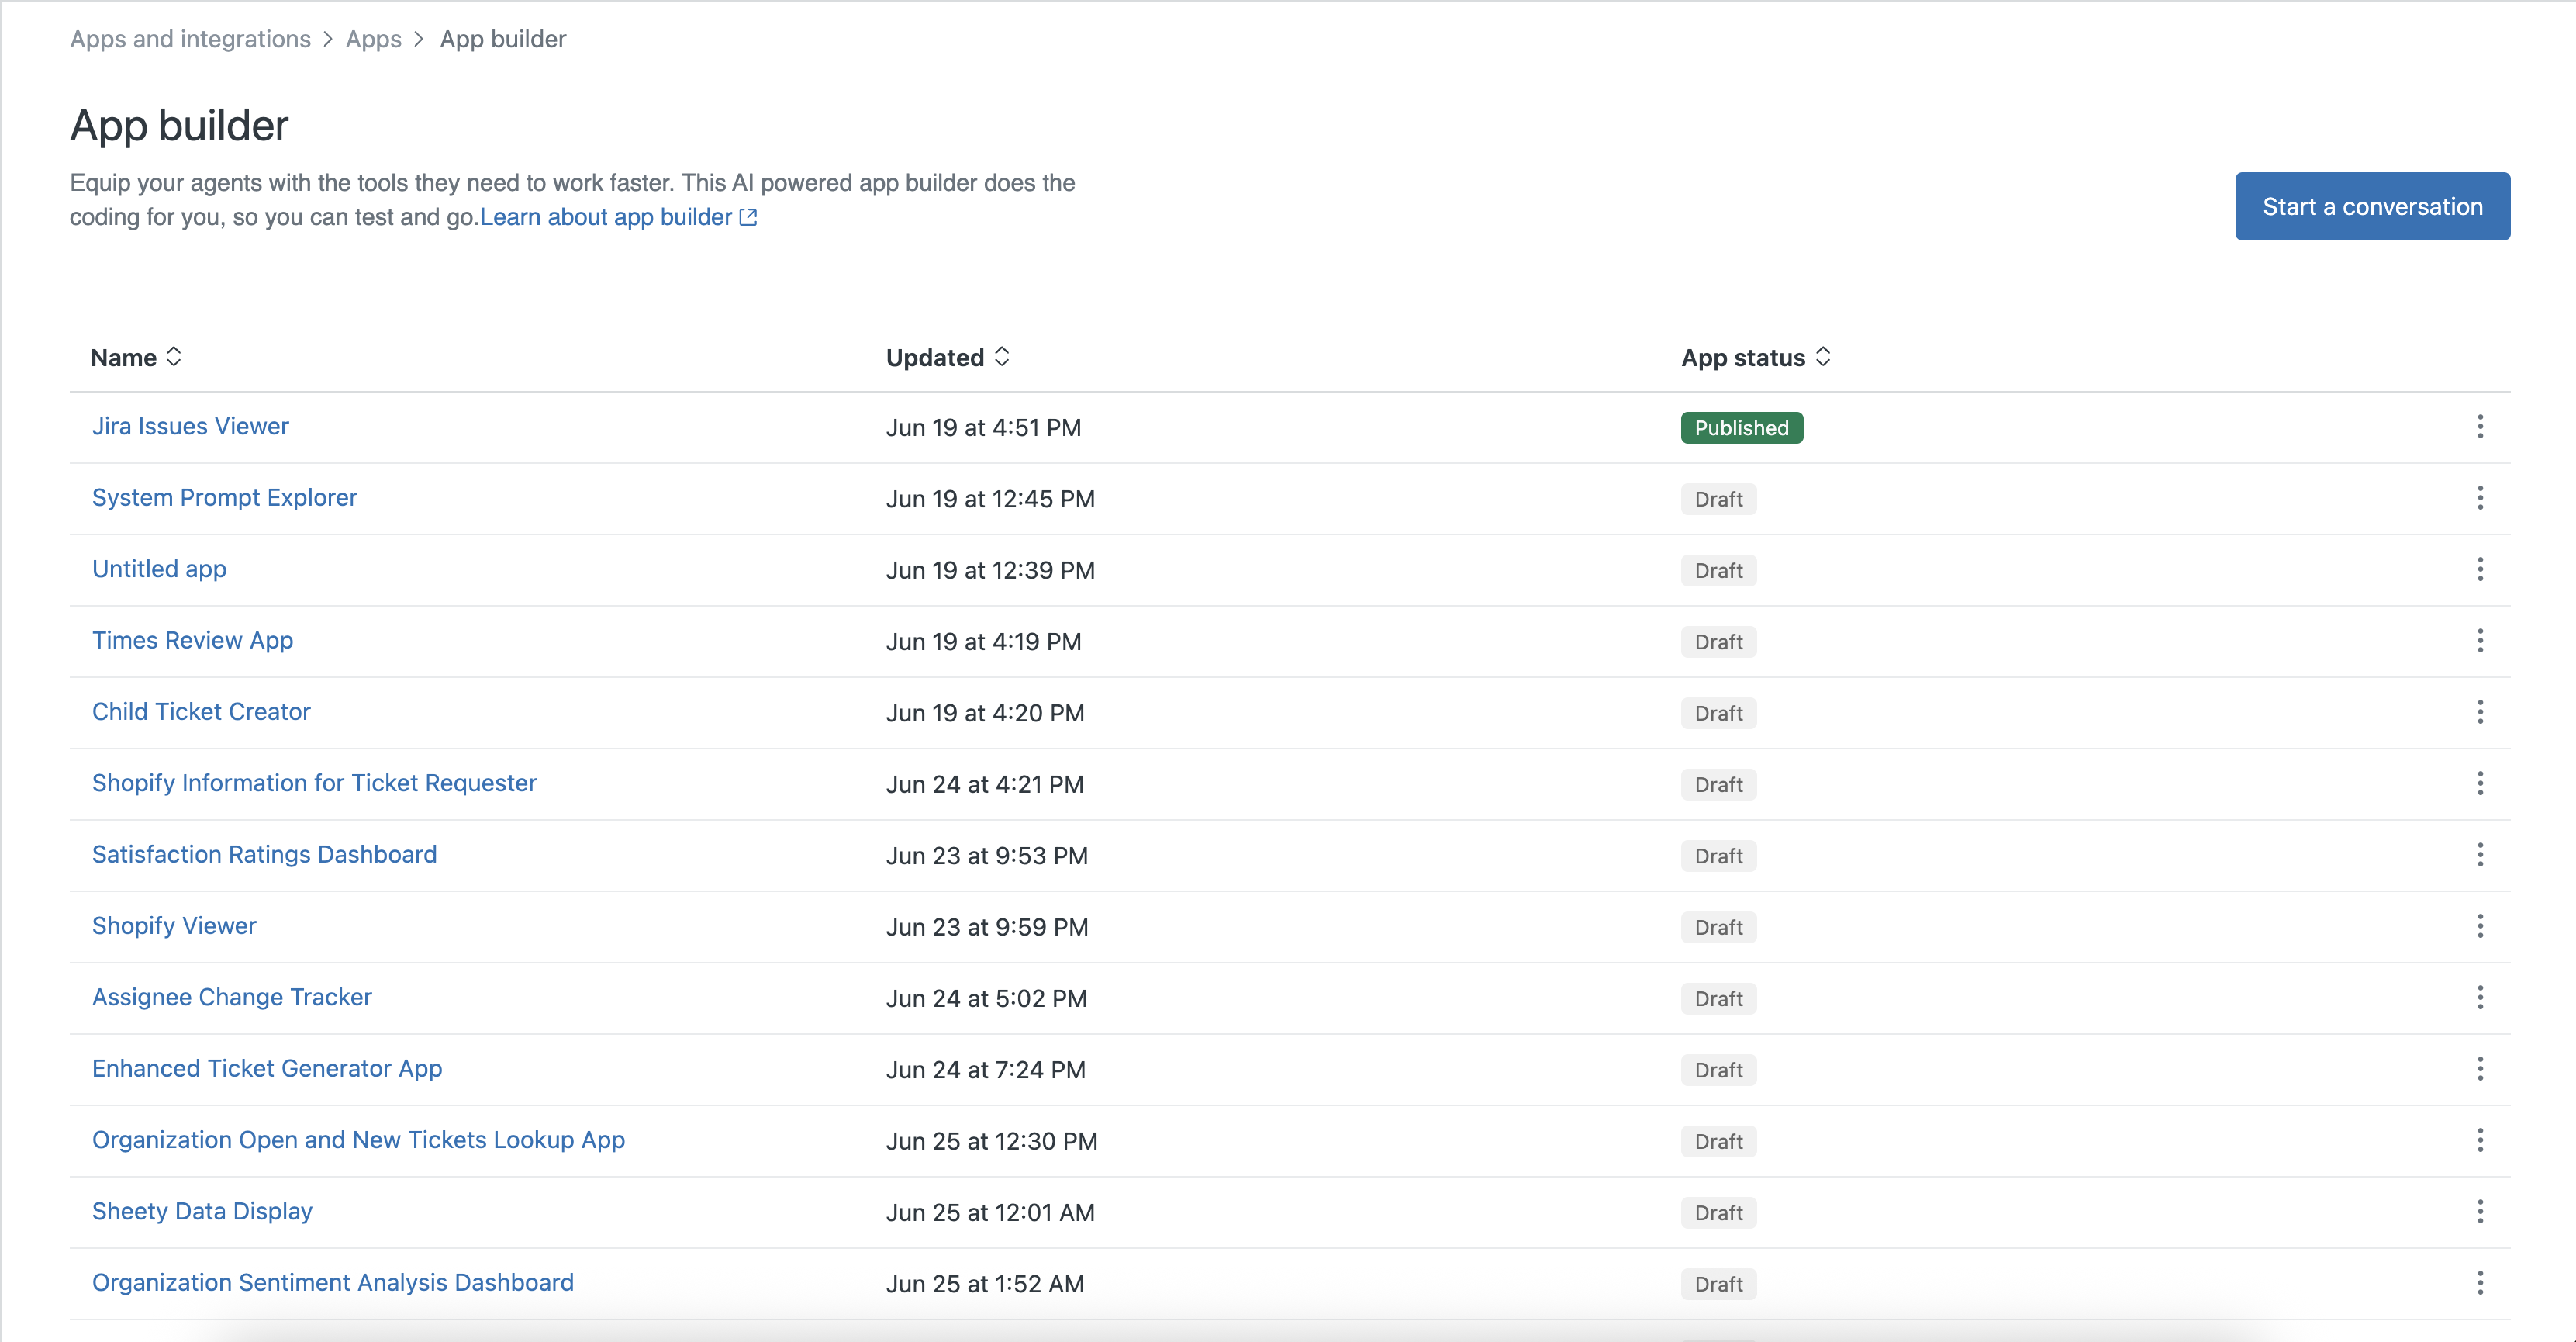Sort table by Updated column

tap(948, 357)
